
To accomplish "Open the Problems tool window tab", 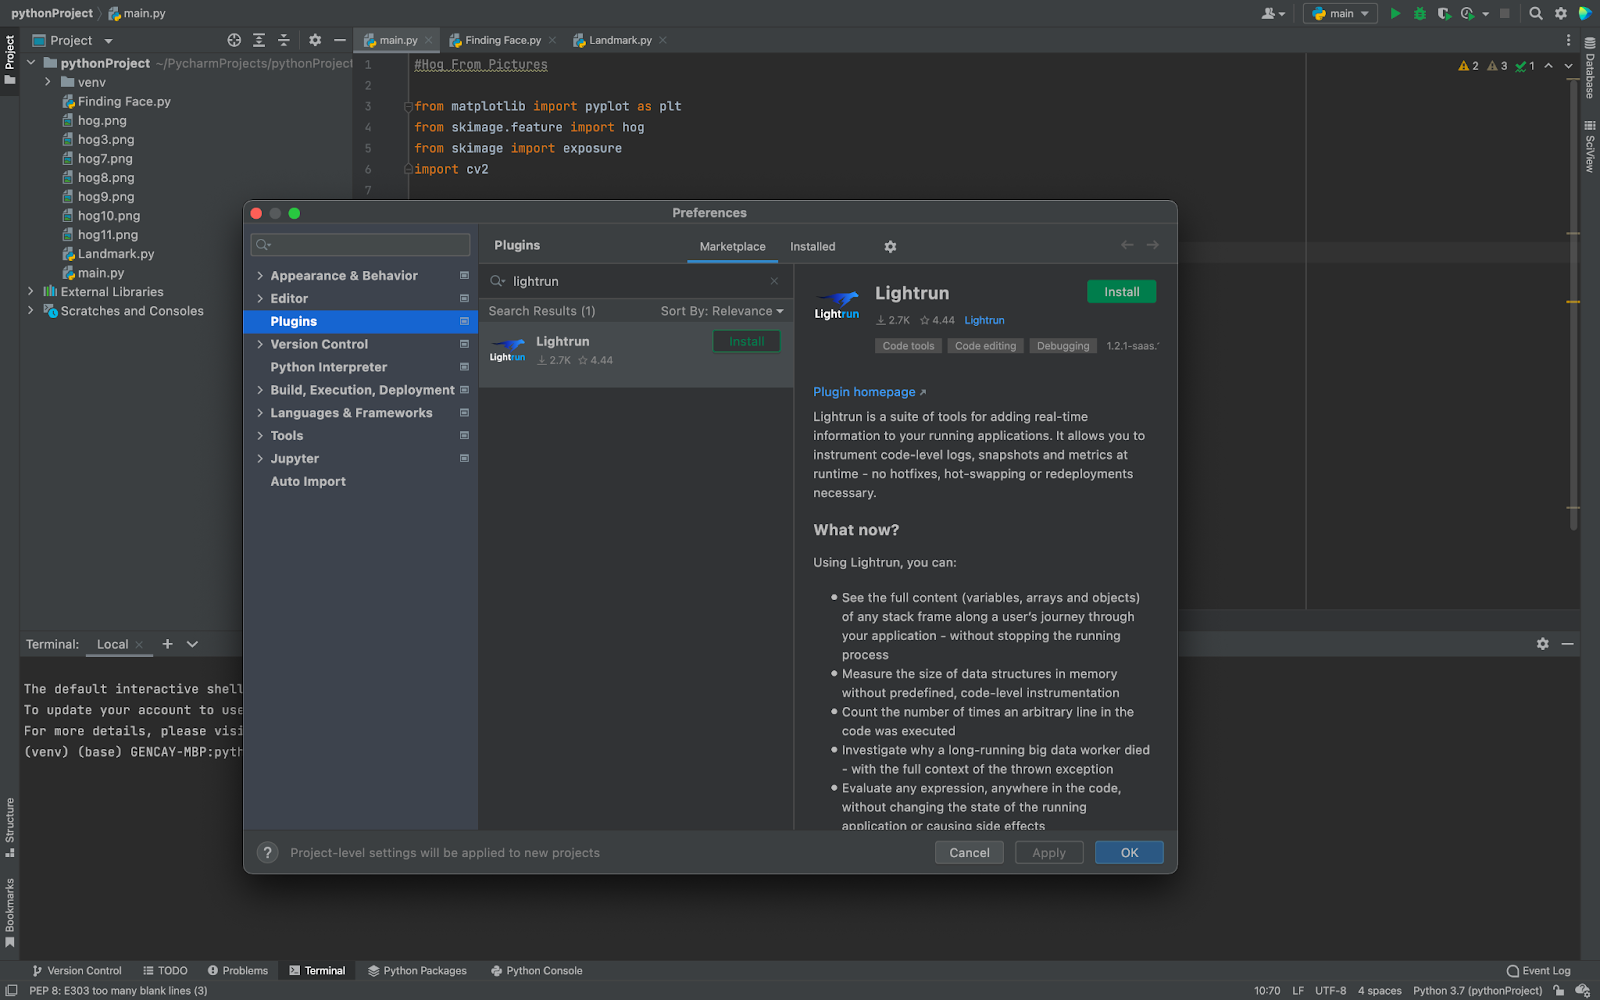I will pyautogui.click(x=237, y=970).
